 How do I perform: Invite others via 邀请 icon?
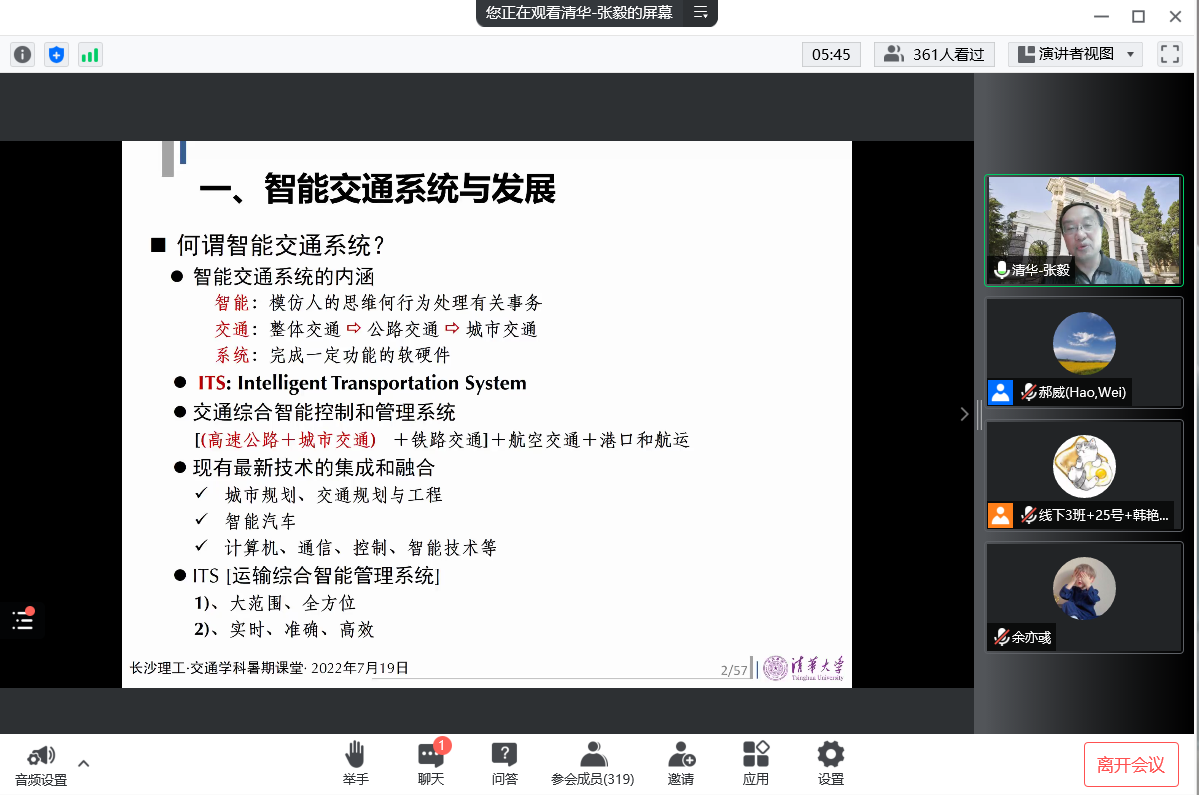point(681,763)
